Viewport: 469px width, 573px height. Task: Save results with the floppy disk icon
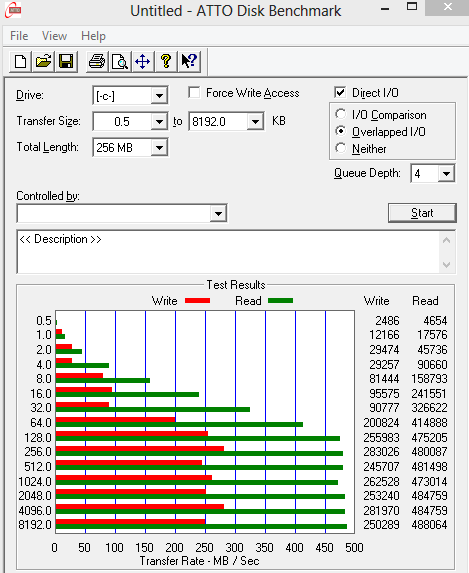coord(66,61)
